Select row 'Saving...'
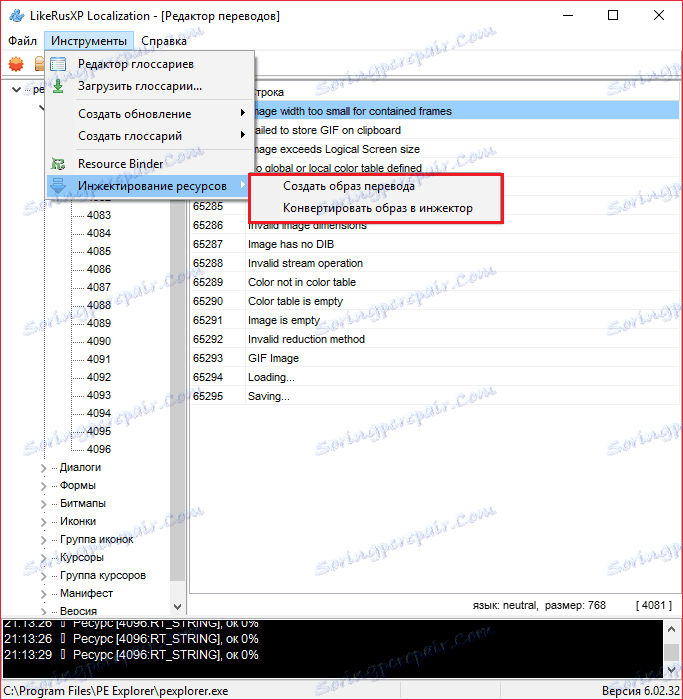Image resolution: width=683 pixels, height=700 pixels. click(435, 396)
